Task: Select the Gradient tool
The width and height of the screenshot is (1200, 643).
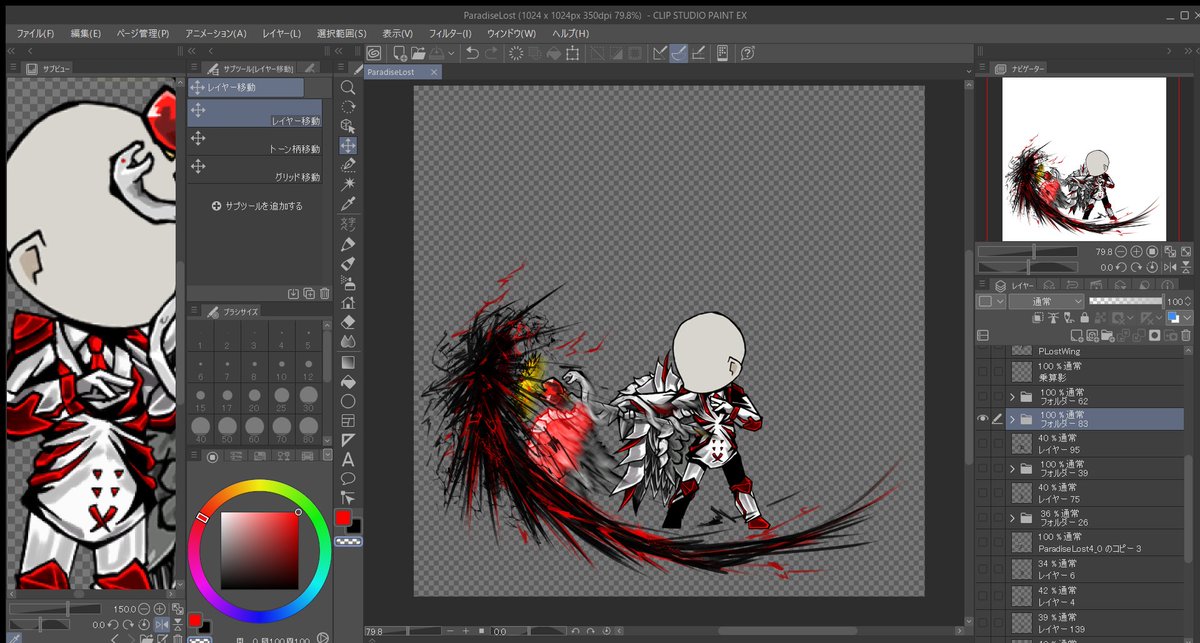Action: tap(348, 361)
